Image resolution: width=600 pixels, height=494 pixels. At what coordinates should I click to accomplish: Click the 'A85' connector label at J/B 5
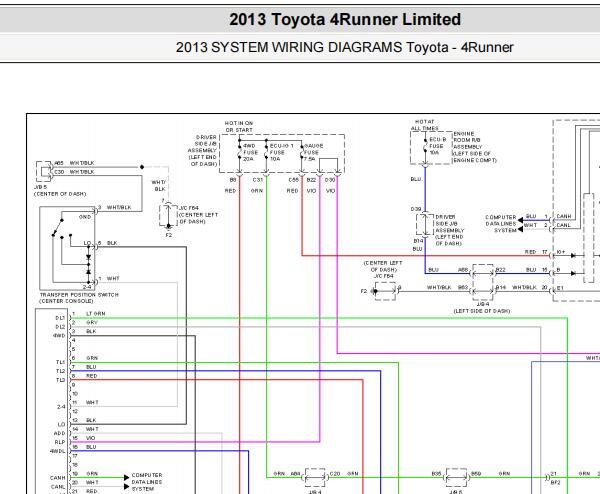(x=59, y=163)
